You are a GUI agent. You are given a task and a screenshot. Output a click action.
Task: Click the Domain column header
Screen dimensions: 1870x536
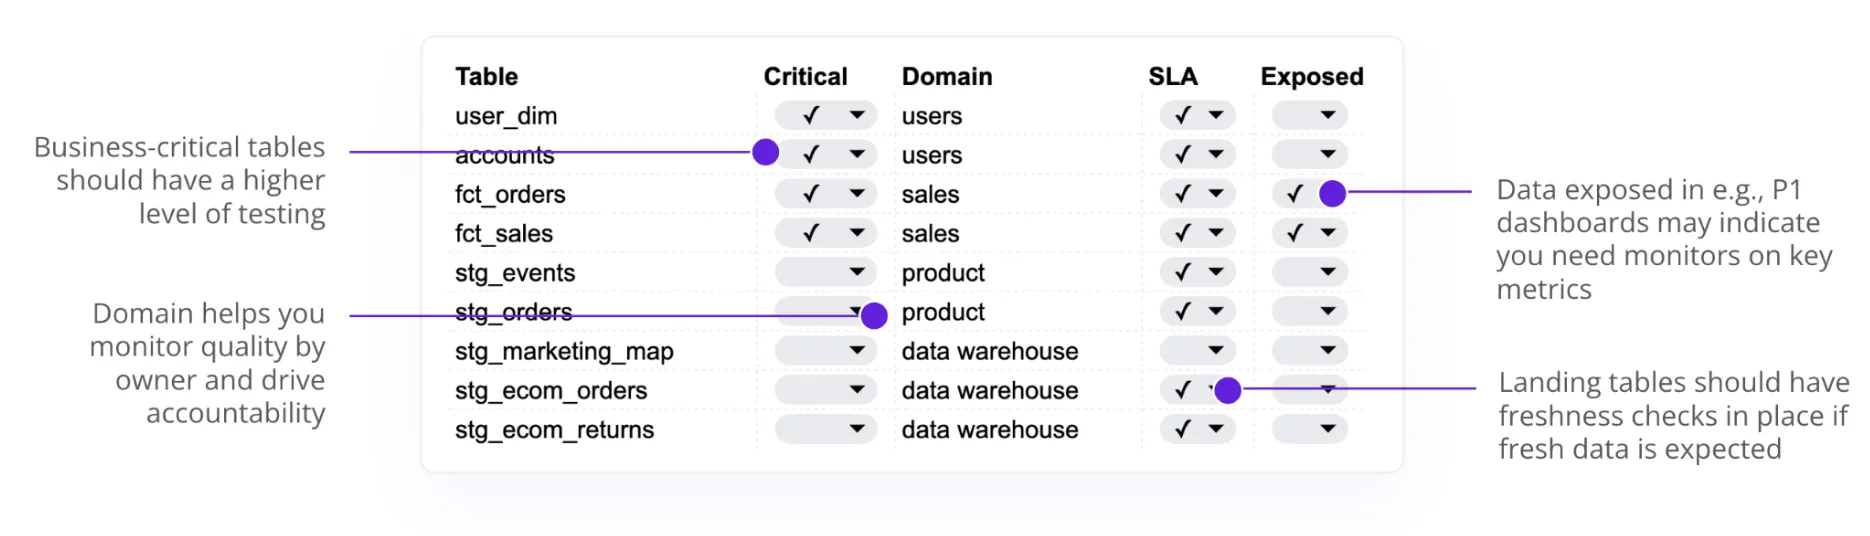947,77
